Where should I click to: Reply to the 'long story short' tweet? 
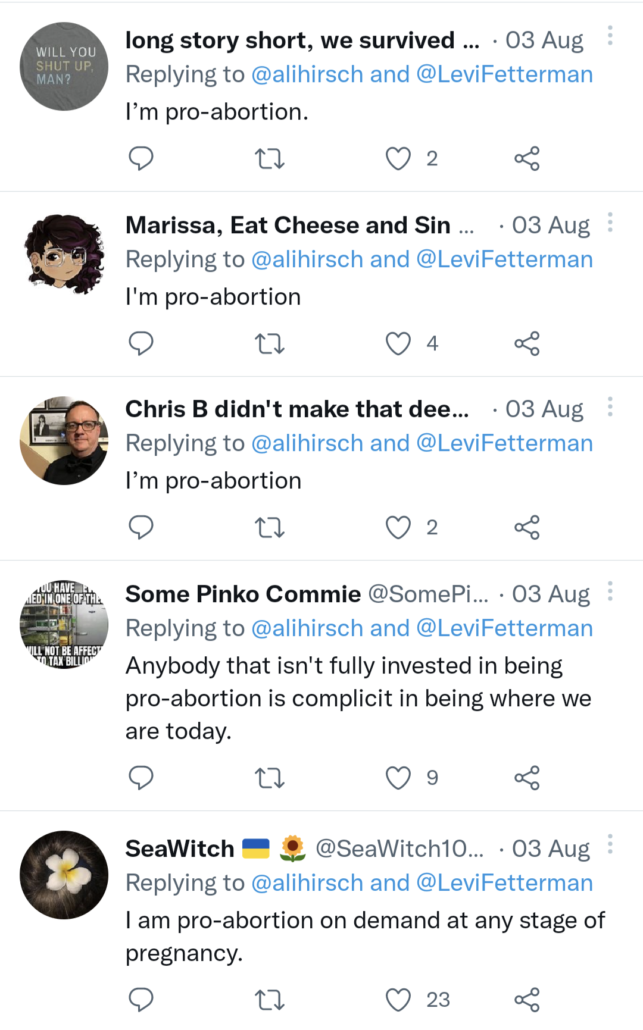point(142,158)
